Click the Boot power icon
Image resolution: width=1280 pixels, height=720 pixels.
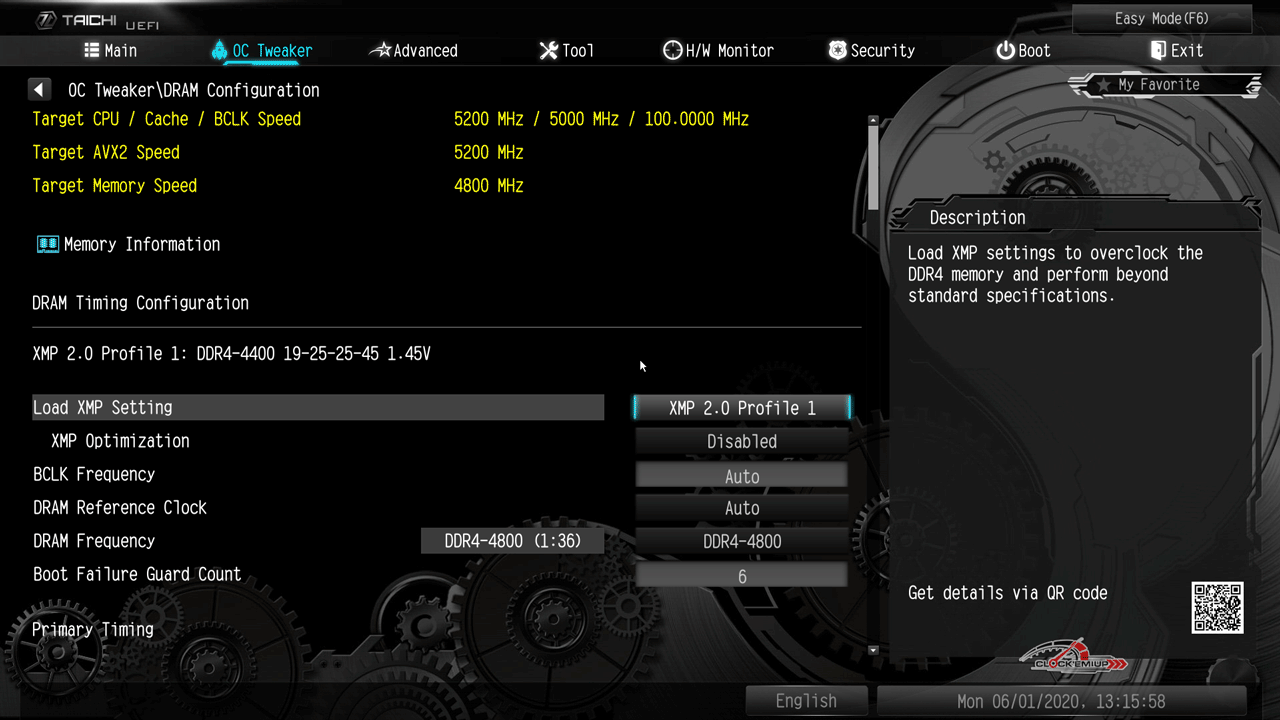click(1005, 50)
